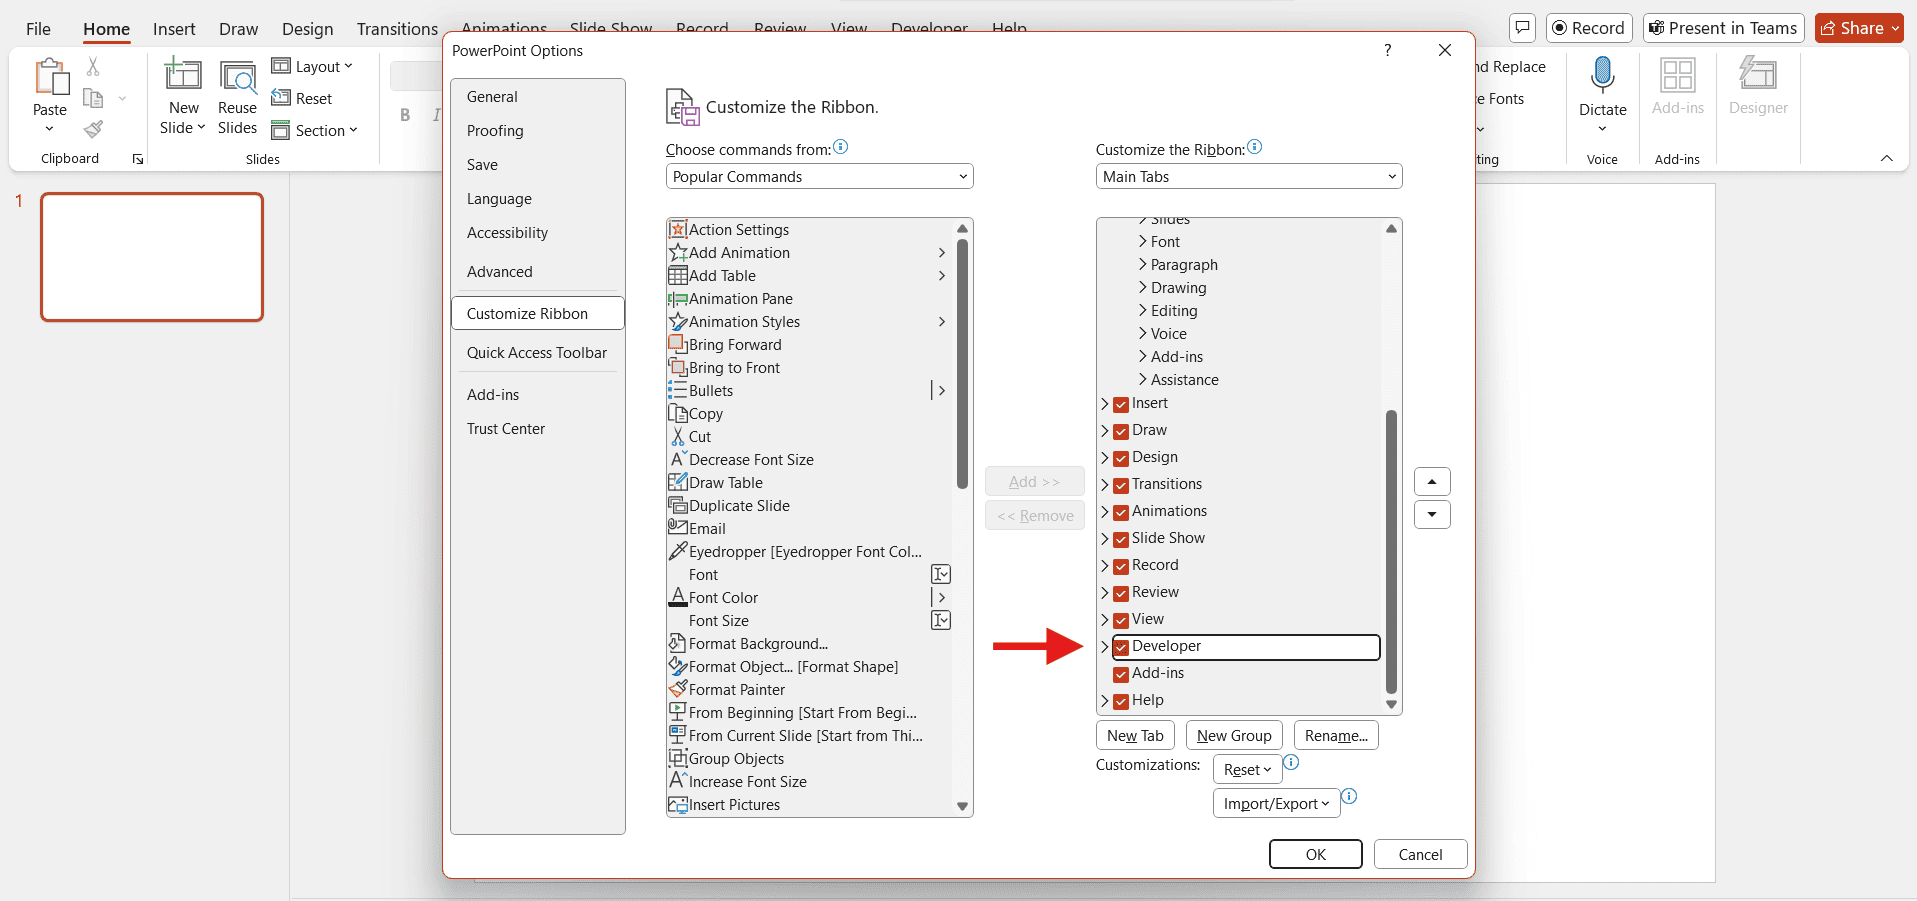Image resolution: width=1917 pixels, height=901 pixels.
Task: Click the Reset slide icon in ribbon
Action: pyautogui.click(x=281, y=98)
